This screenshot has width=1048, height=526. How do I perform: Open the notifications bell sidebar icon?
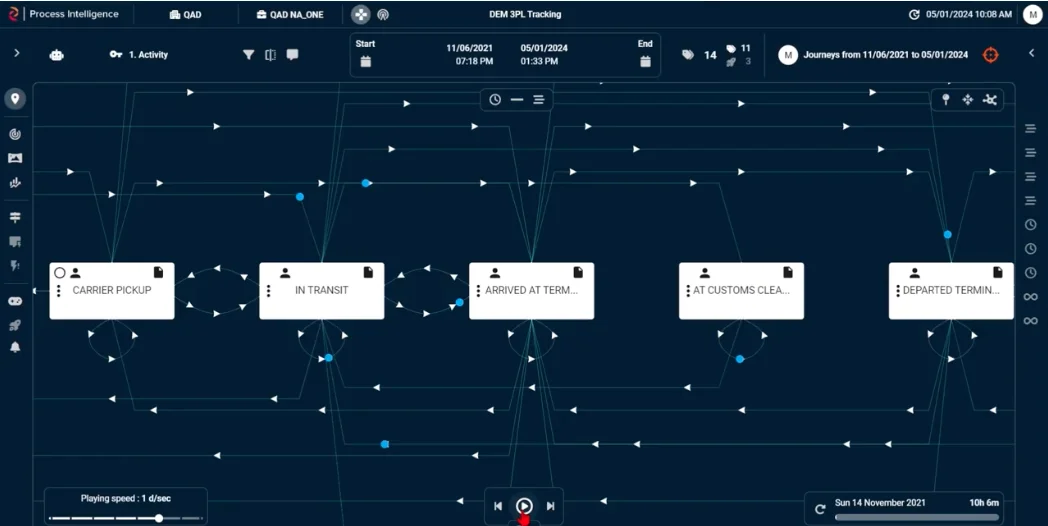coord(15,348)
